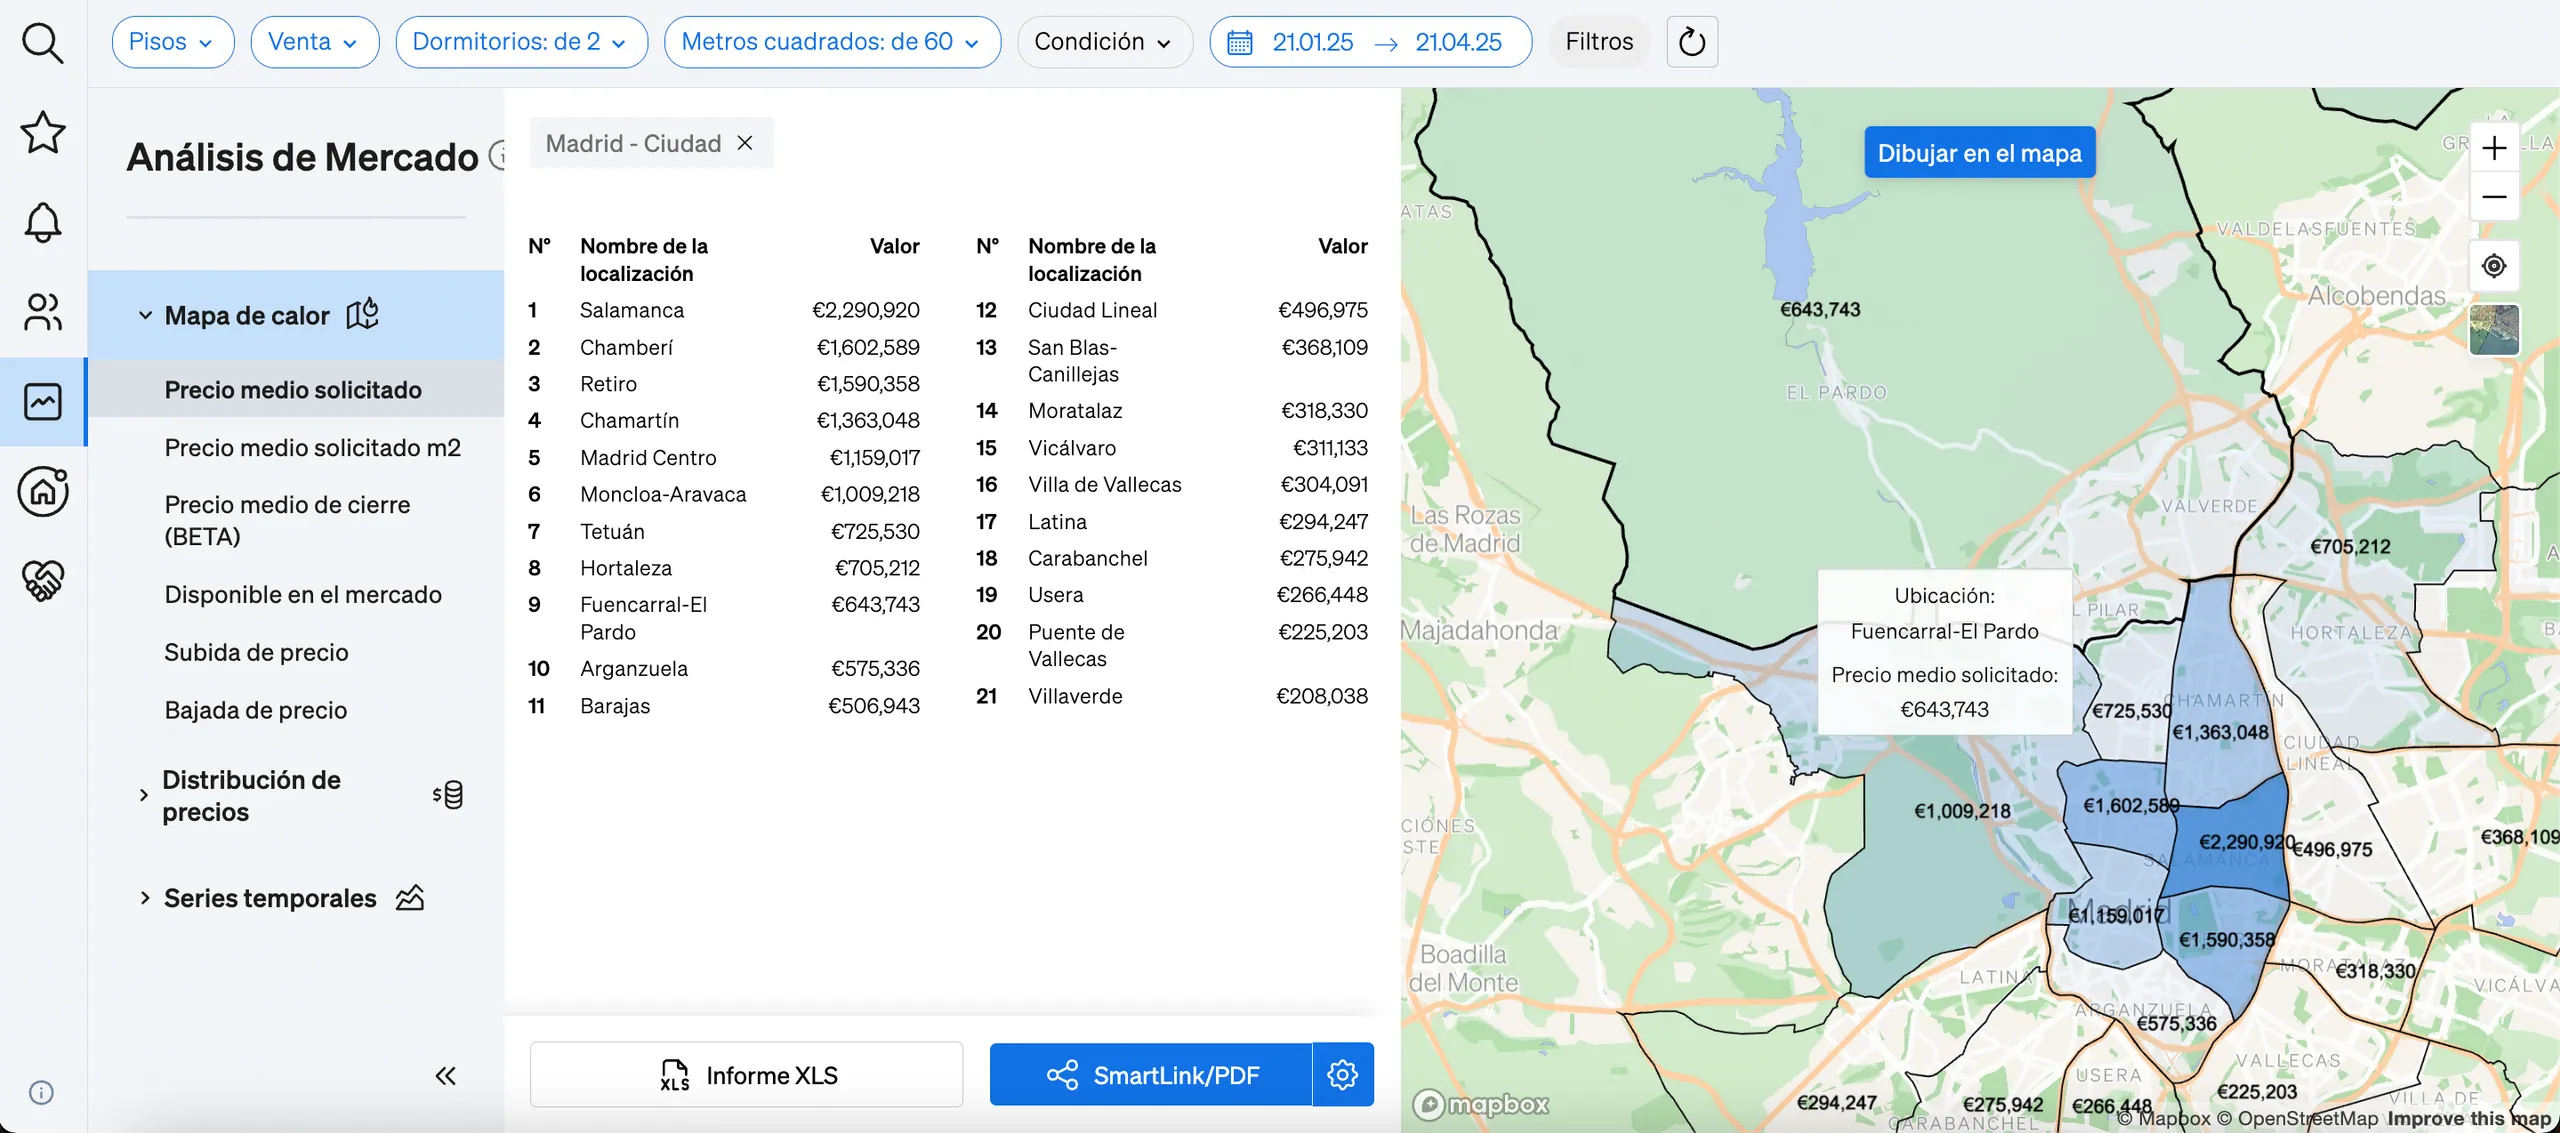The height and width of the screenshot is (1133, 2560).
Task: Click the refresh filters icon
Action: [1692, 42]
